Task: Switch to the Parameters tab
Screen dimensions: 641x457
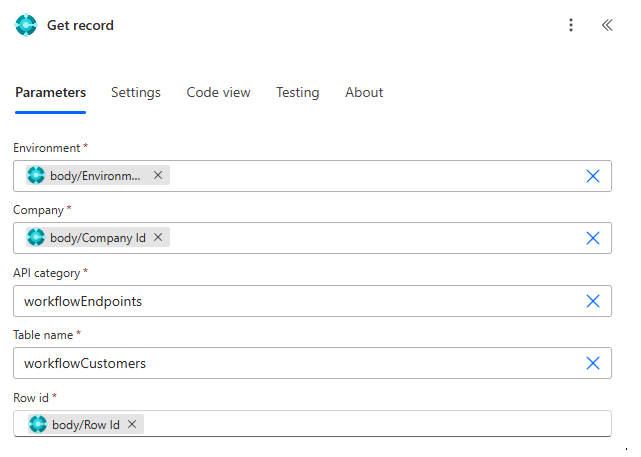Action: 50,92
